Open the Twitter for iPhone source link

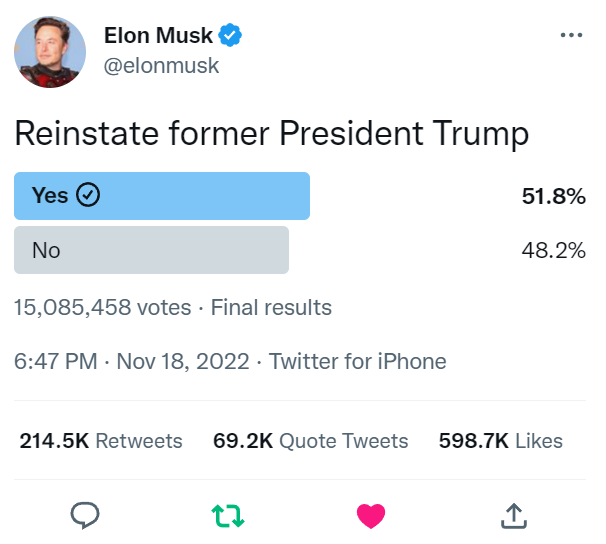357,361
